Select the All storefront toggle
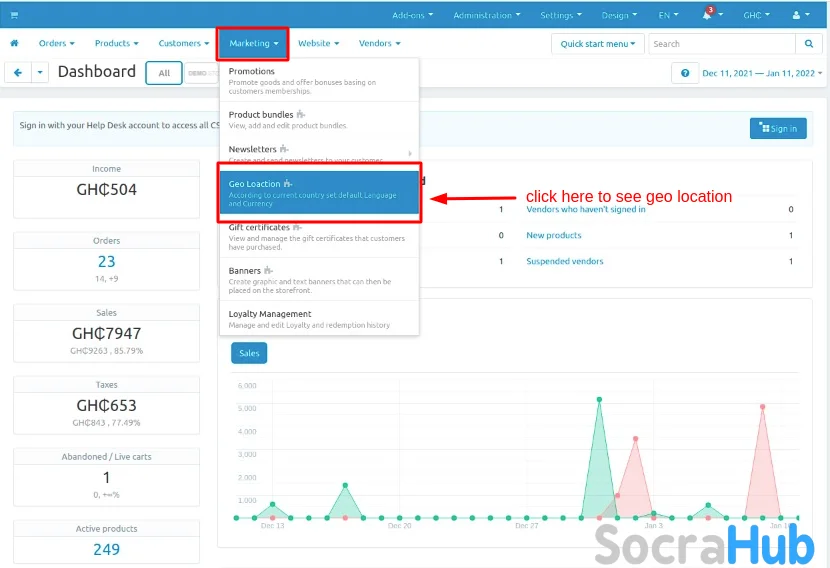This screenshot has width=830, height=568. (164, 73)
